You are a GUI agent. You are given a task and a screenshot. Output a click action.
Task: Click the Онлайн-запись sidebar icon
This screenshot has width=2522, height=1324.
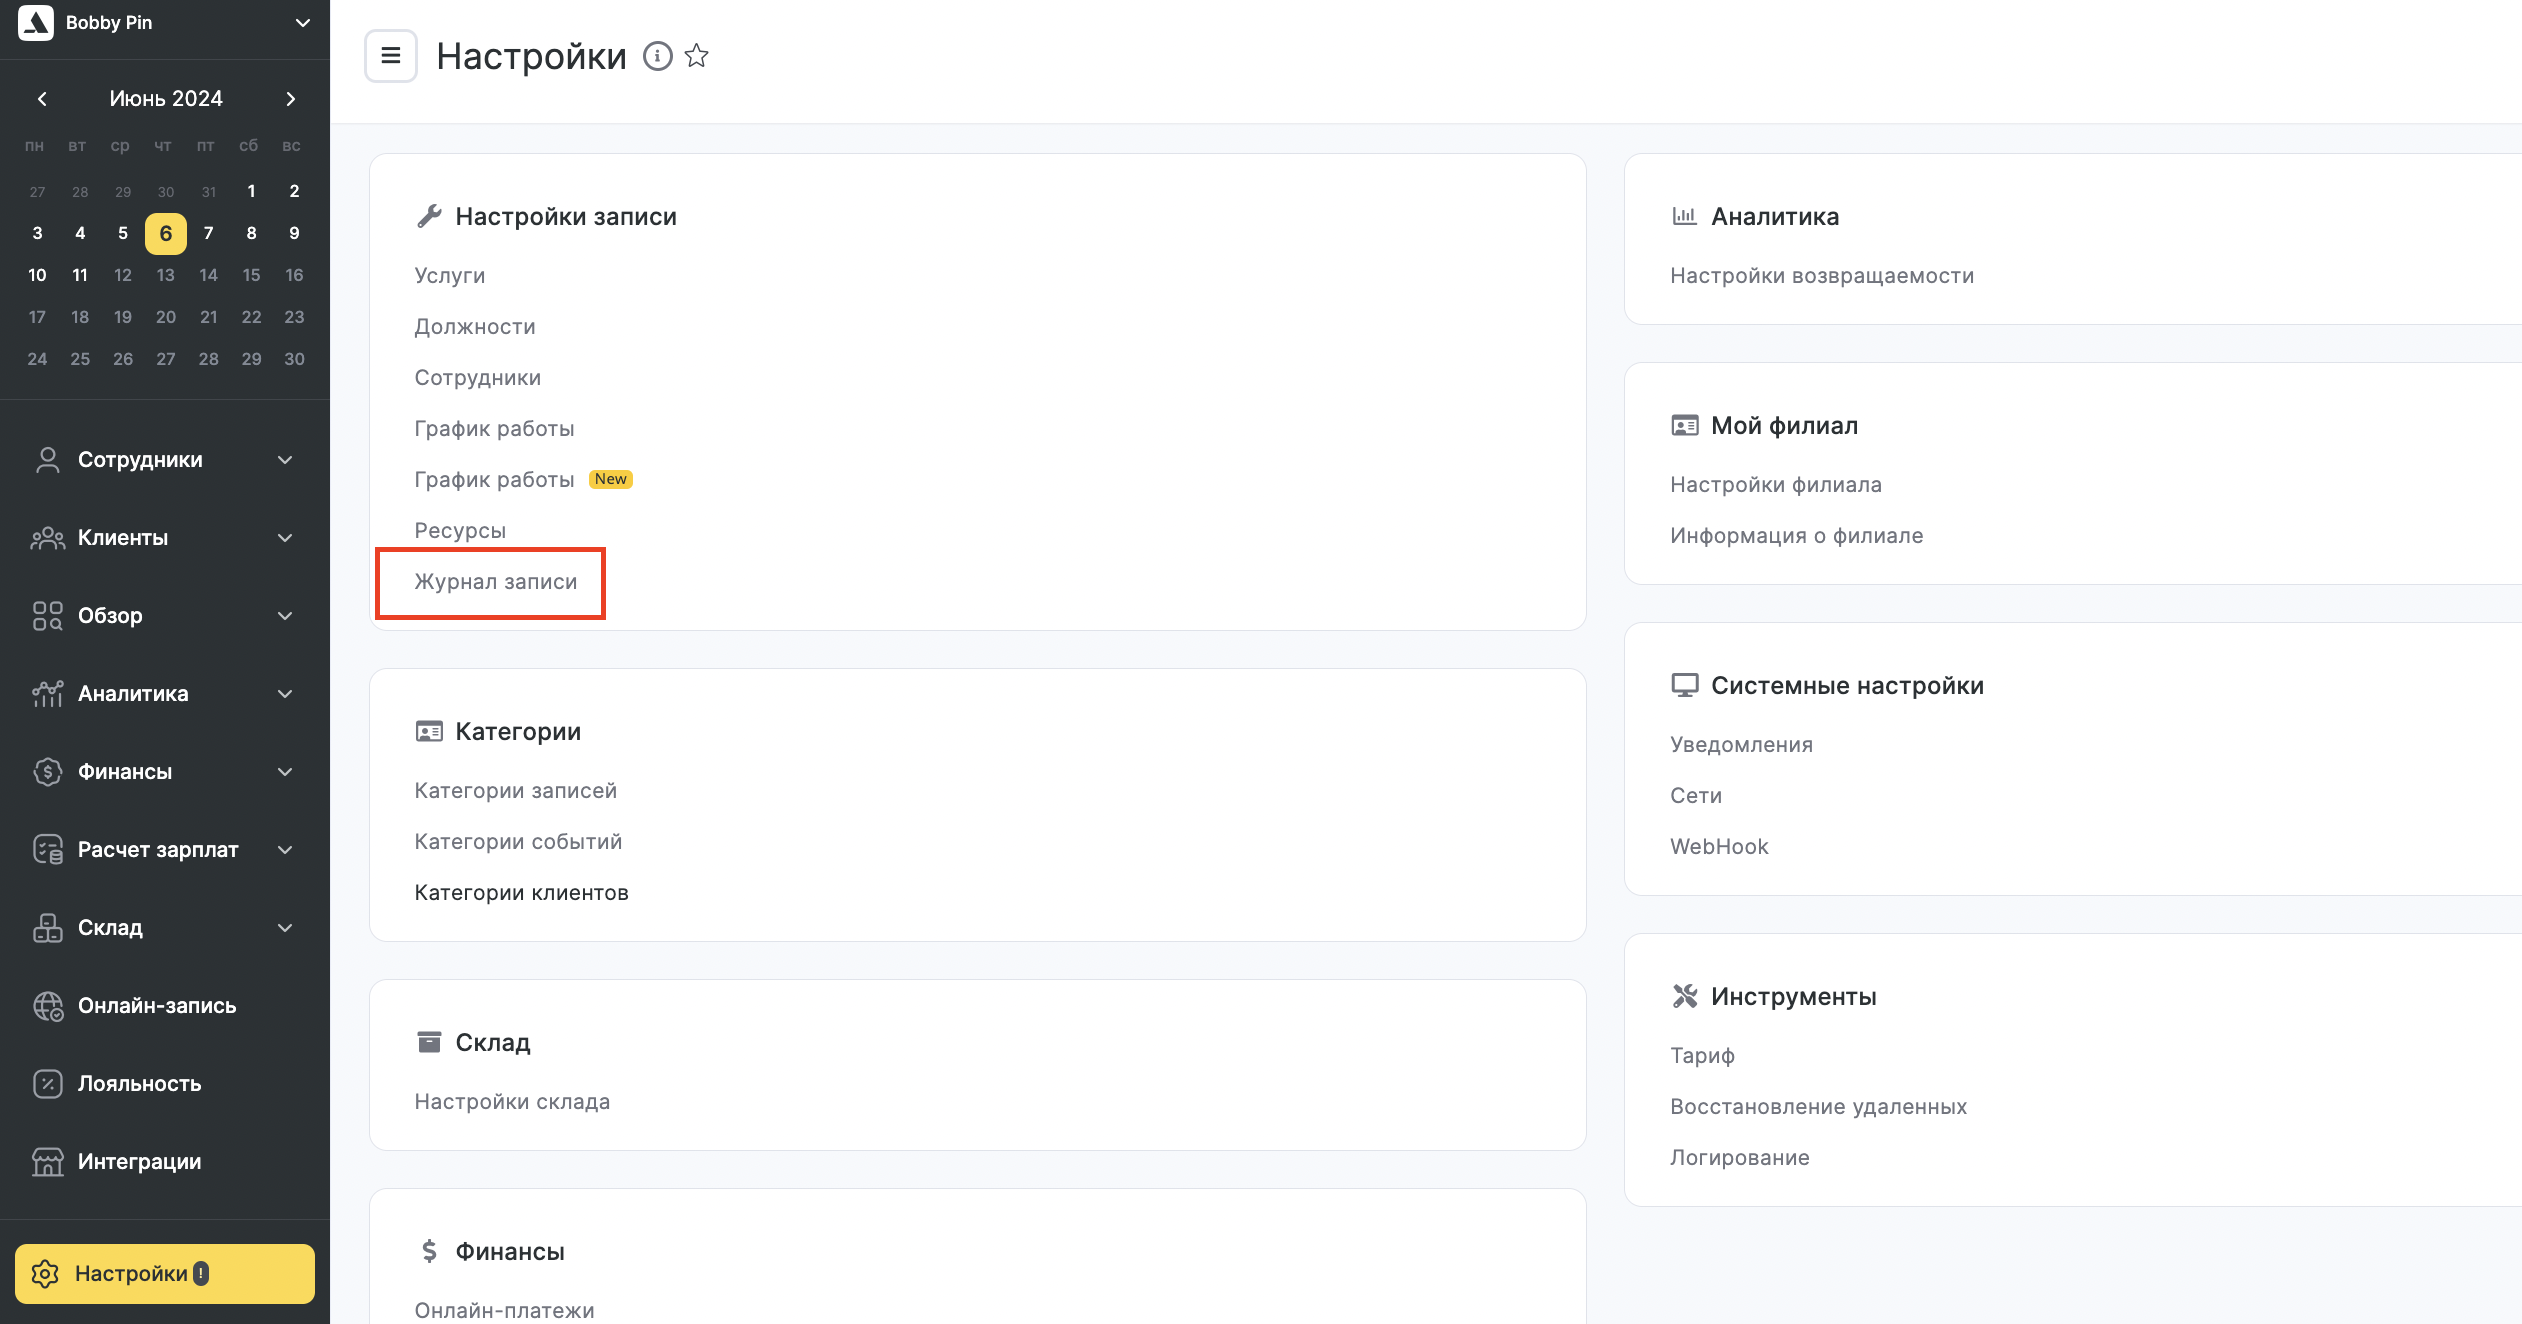point(47,1004)
